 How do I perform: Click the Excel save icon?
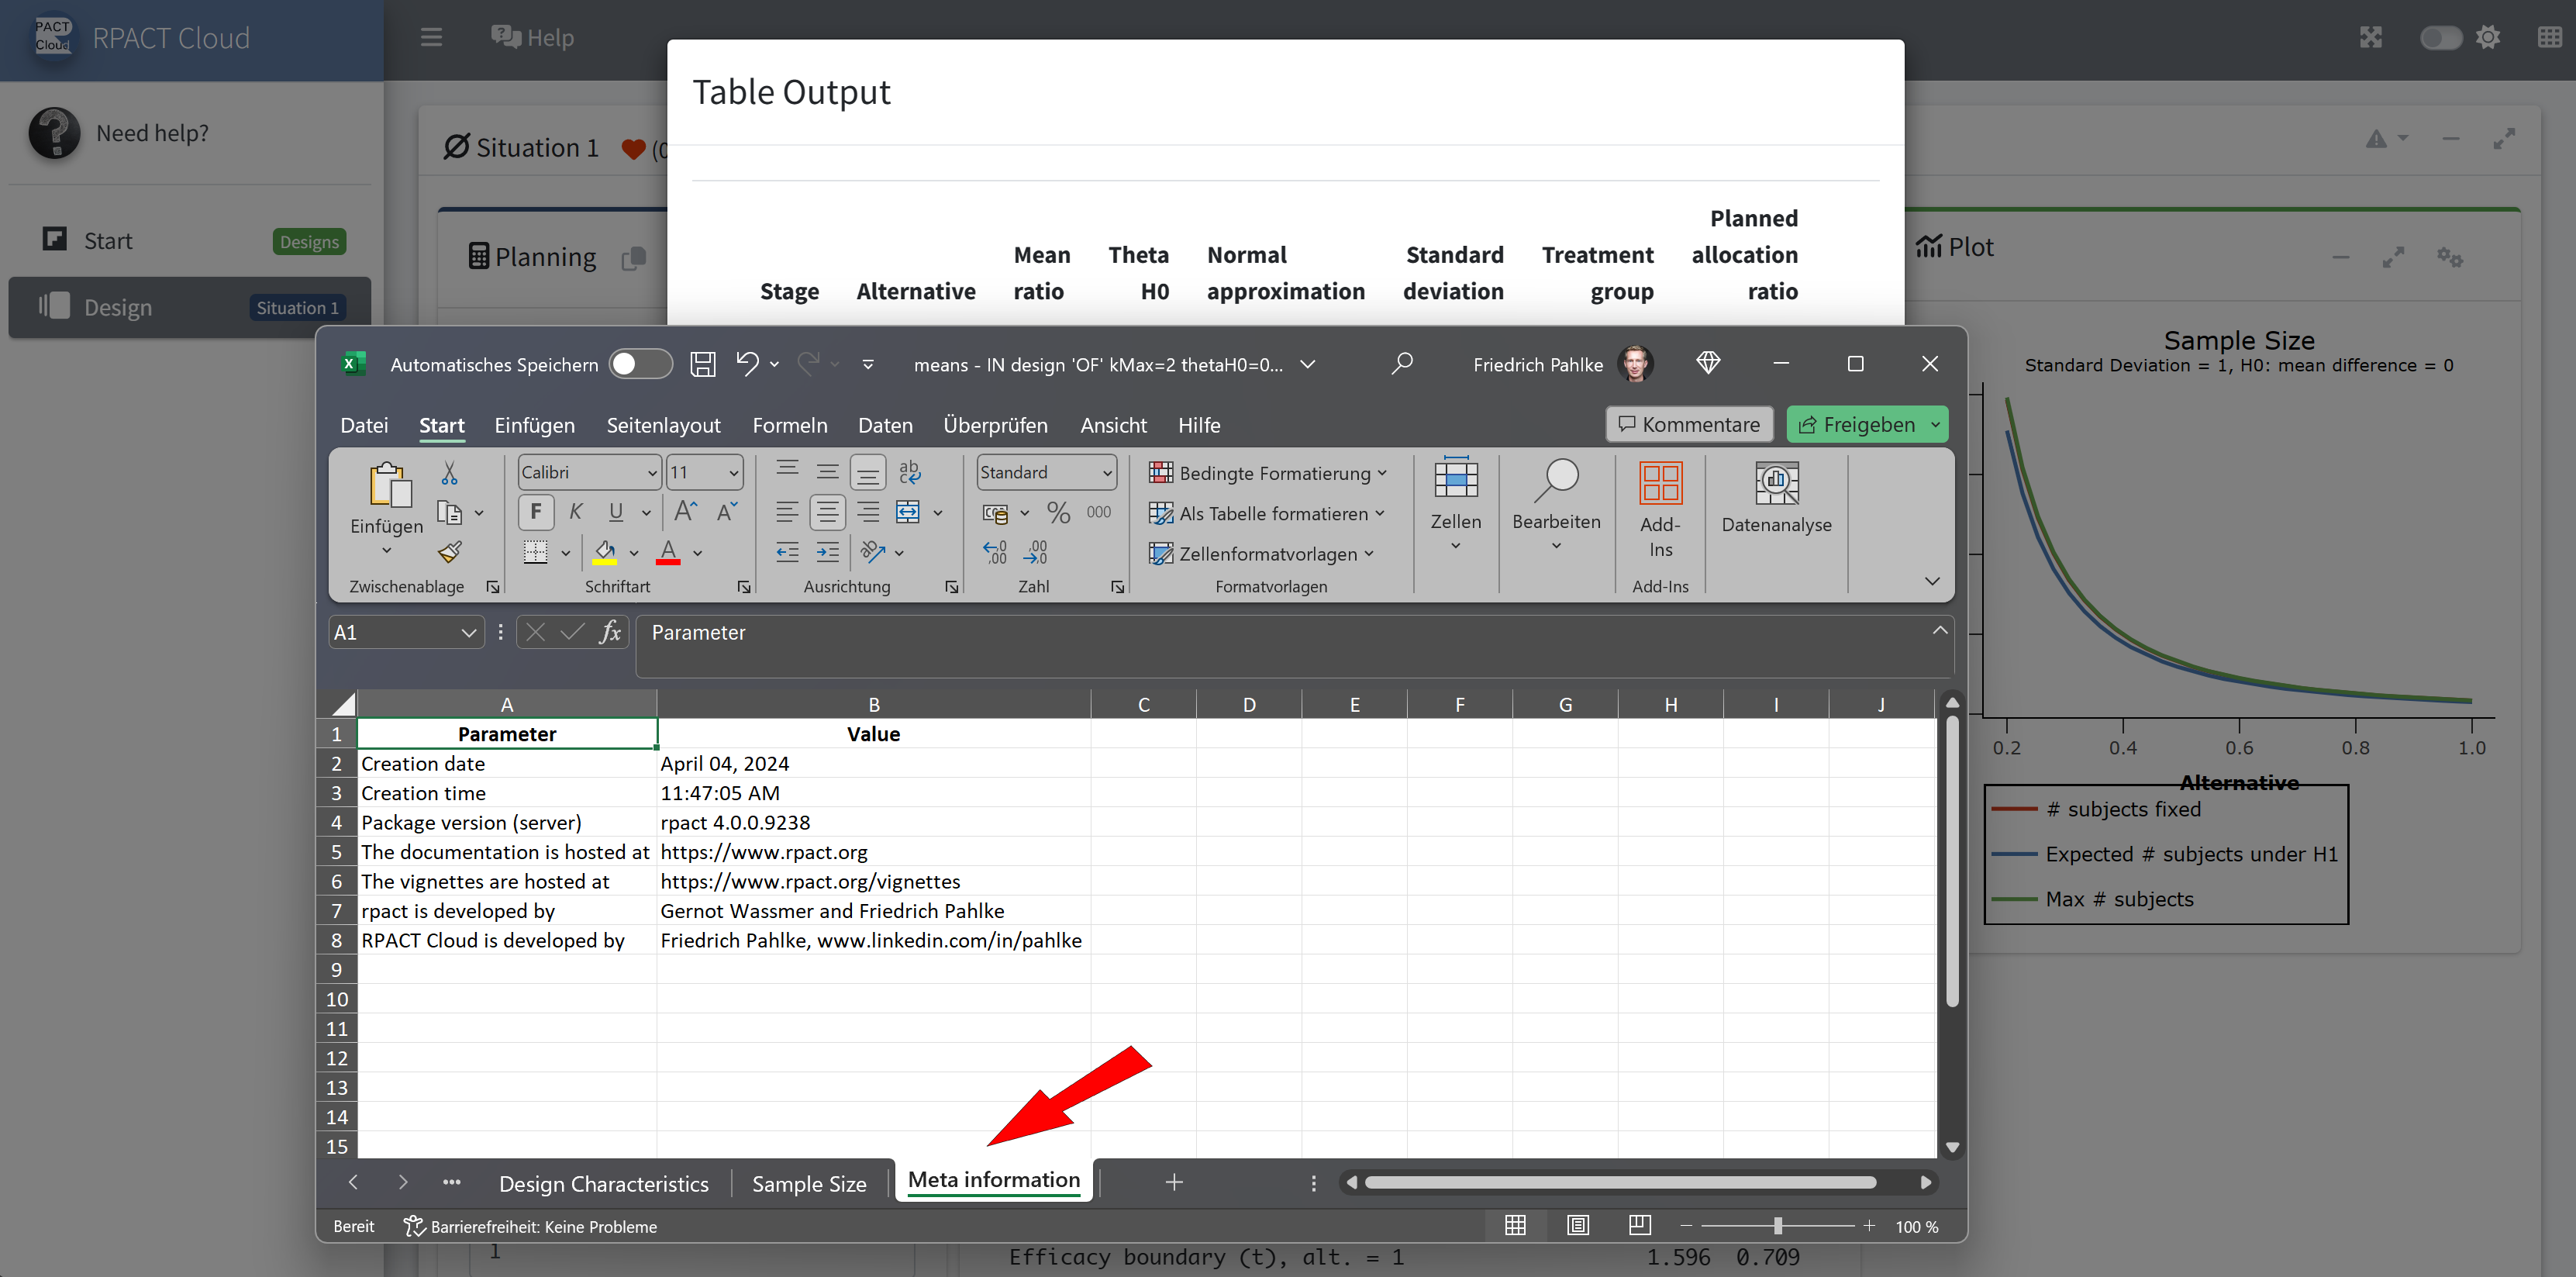[703, 364]
